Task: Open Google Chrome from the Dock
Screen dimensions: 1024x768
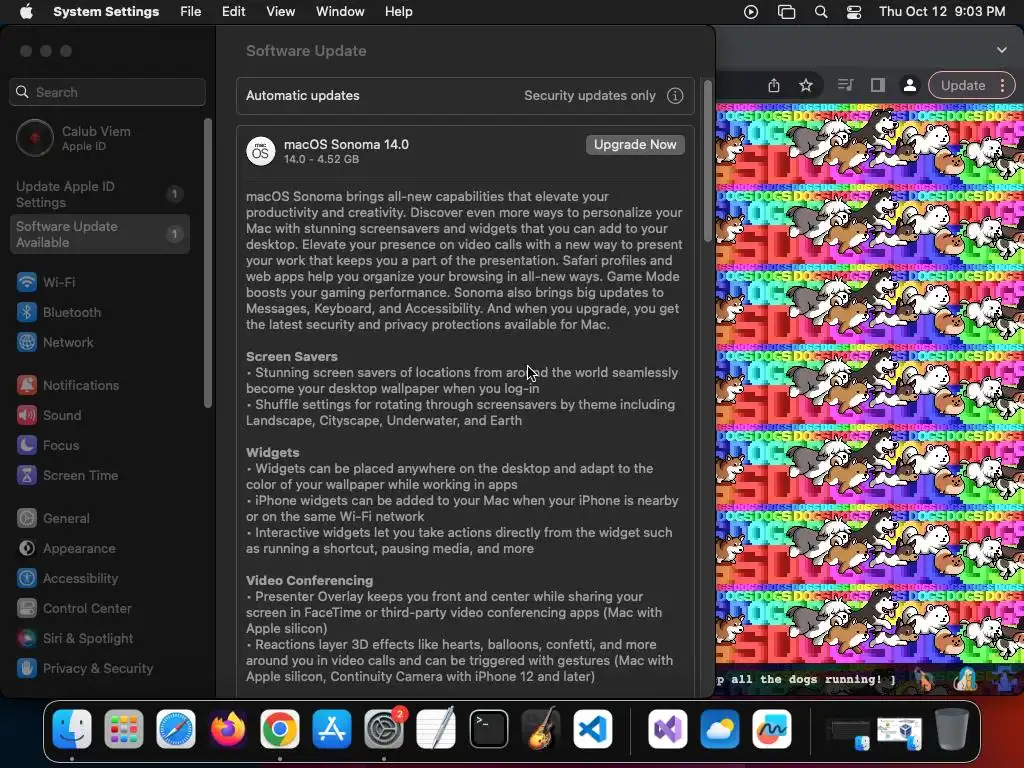Action: [280, 729]
